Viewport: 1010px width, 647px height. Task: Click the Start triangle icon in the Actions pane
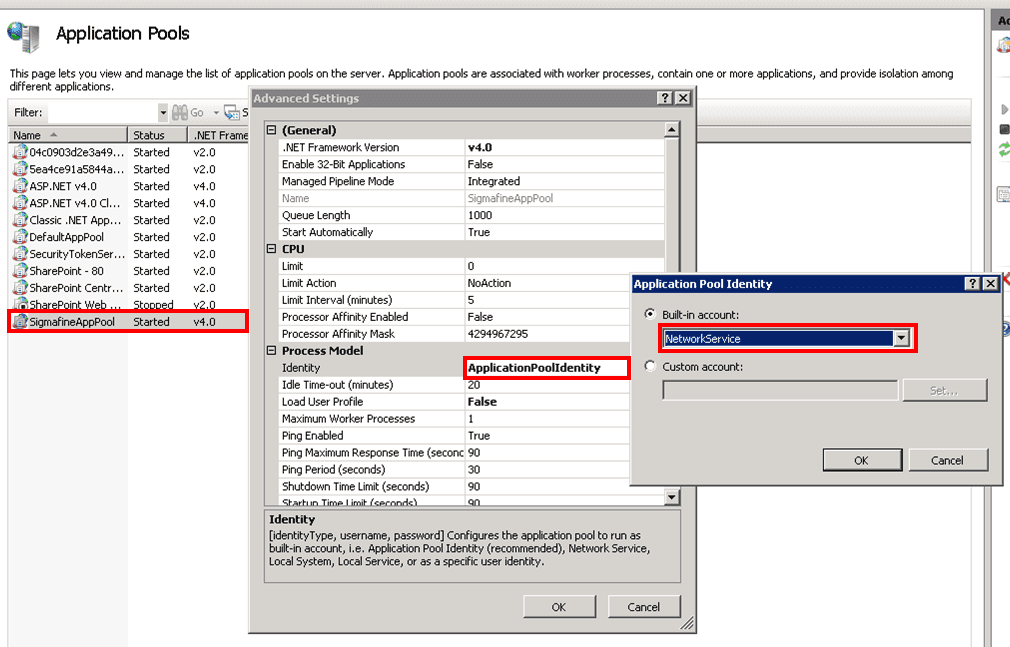pyautogui.click(x=1005, y=109)
